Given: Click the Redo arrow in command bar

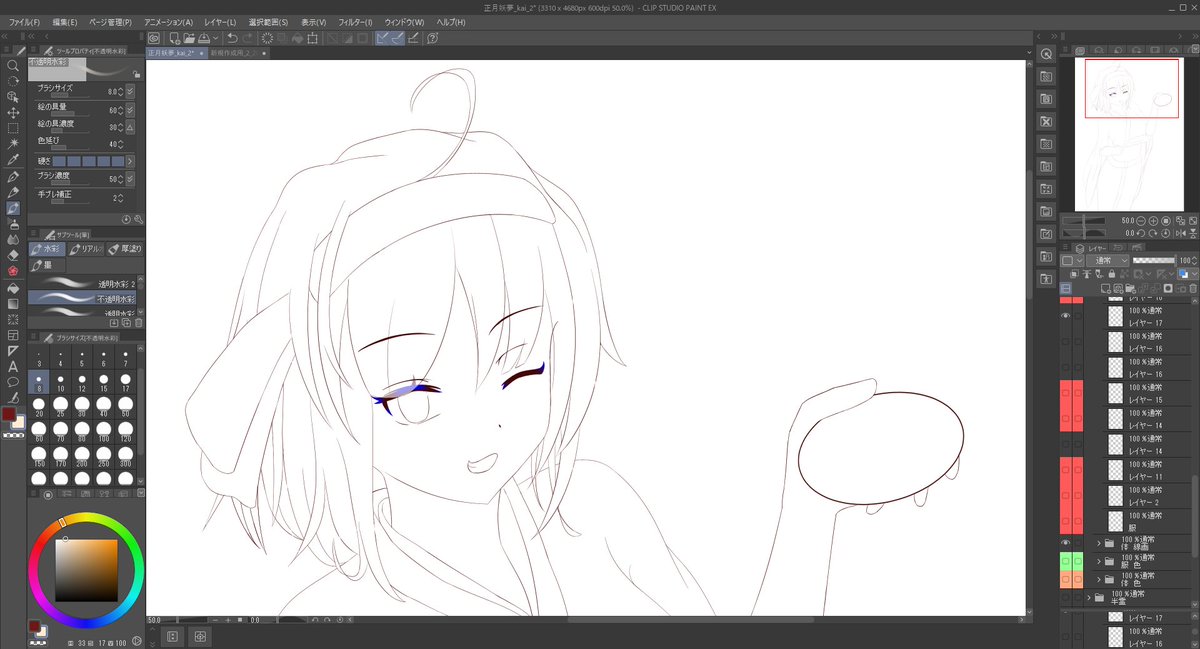Looking at the screenshot, I should (x=249, y=38).
